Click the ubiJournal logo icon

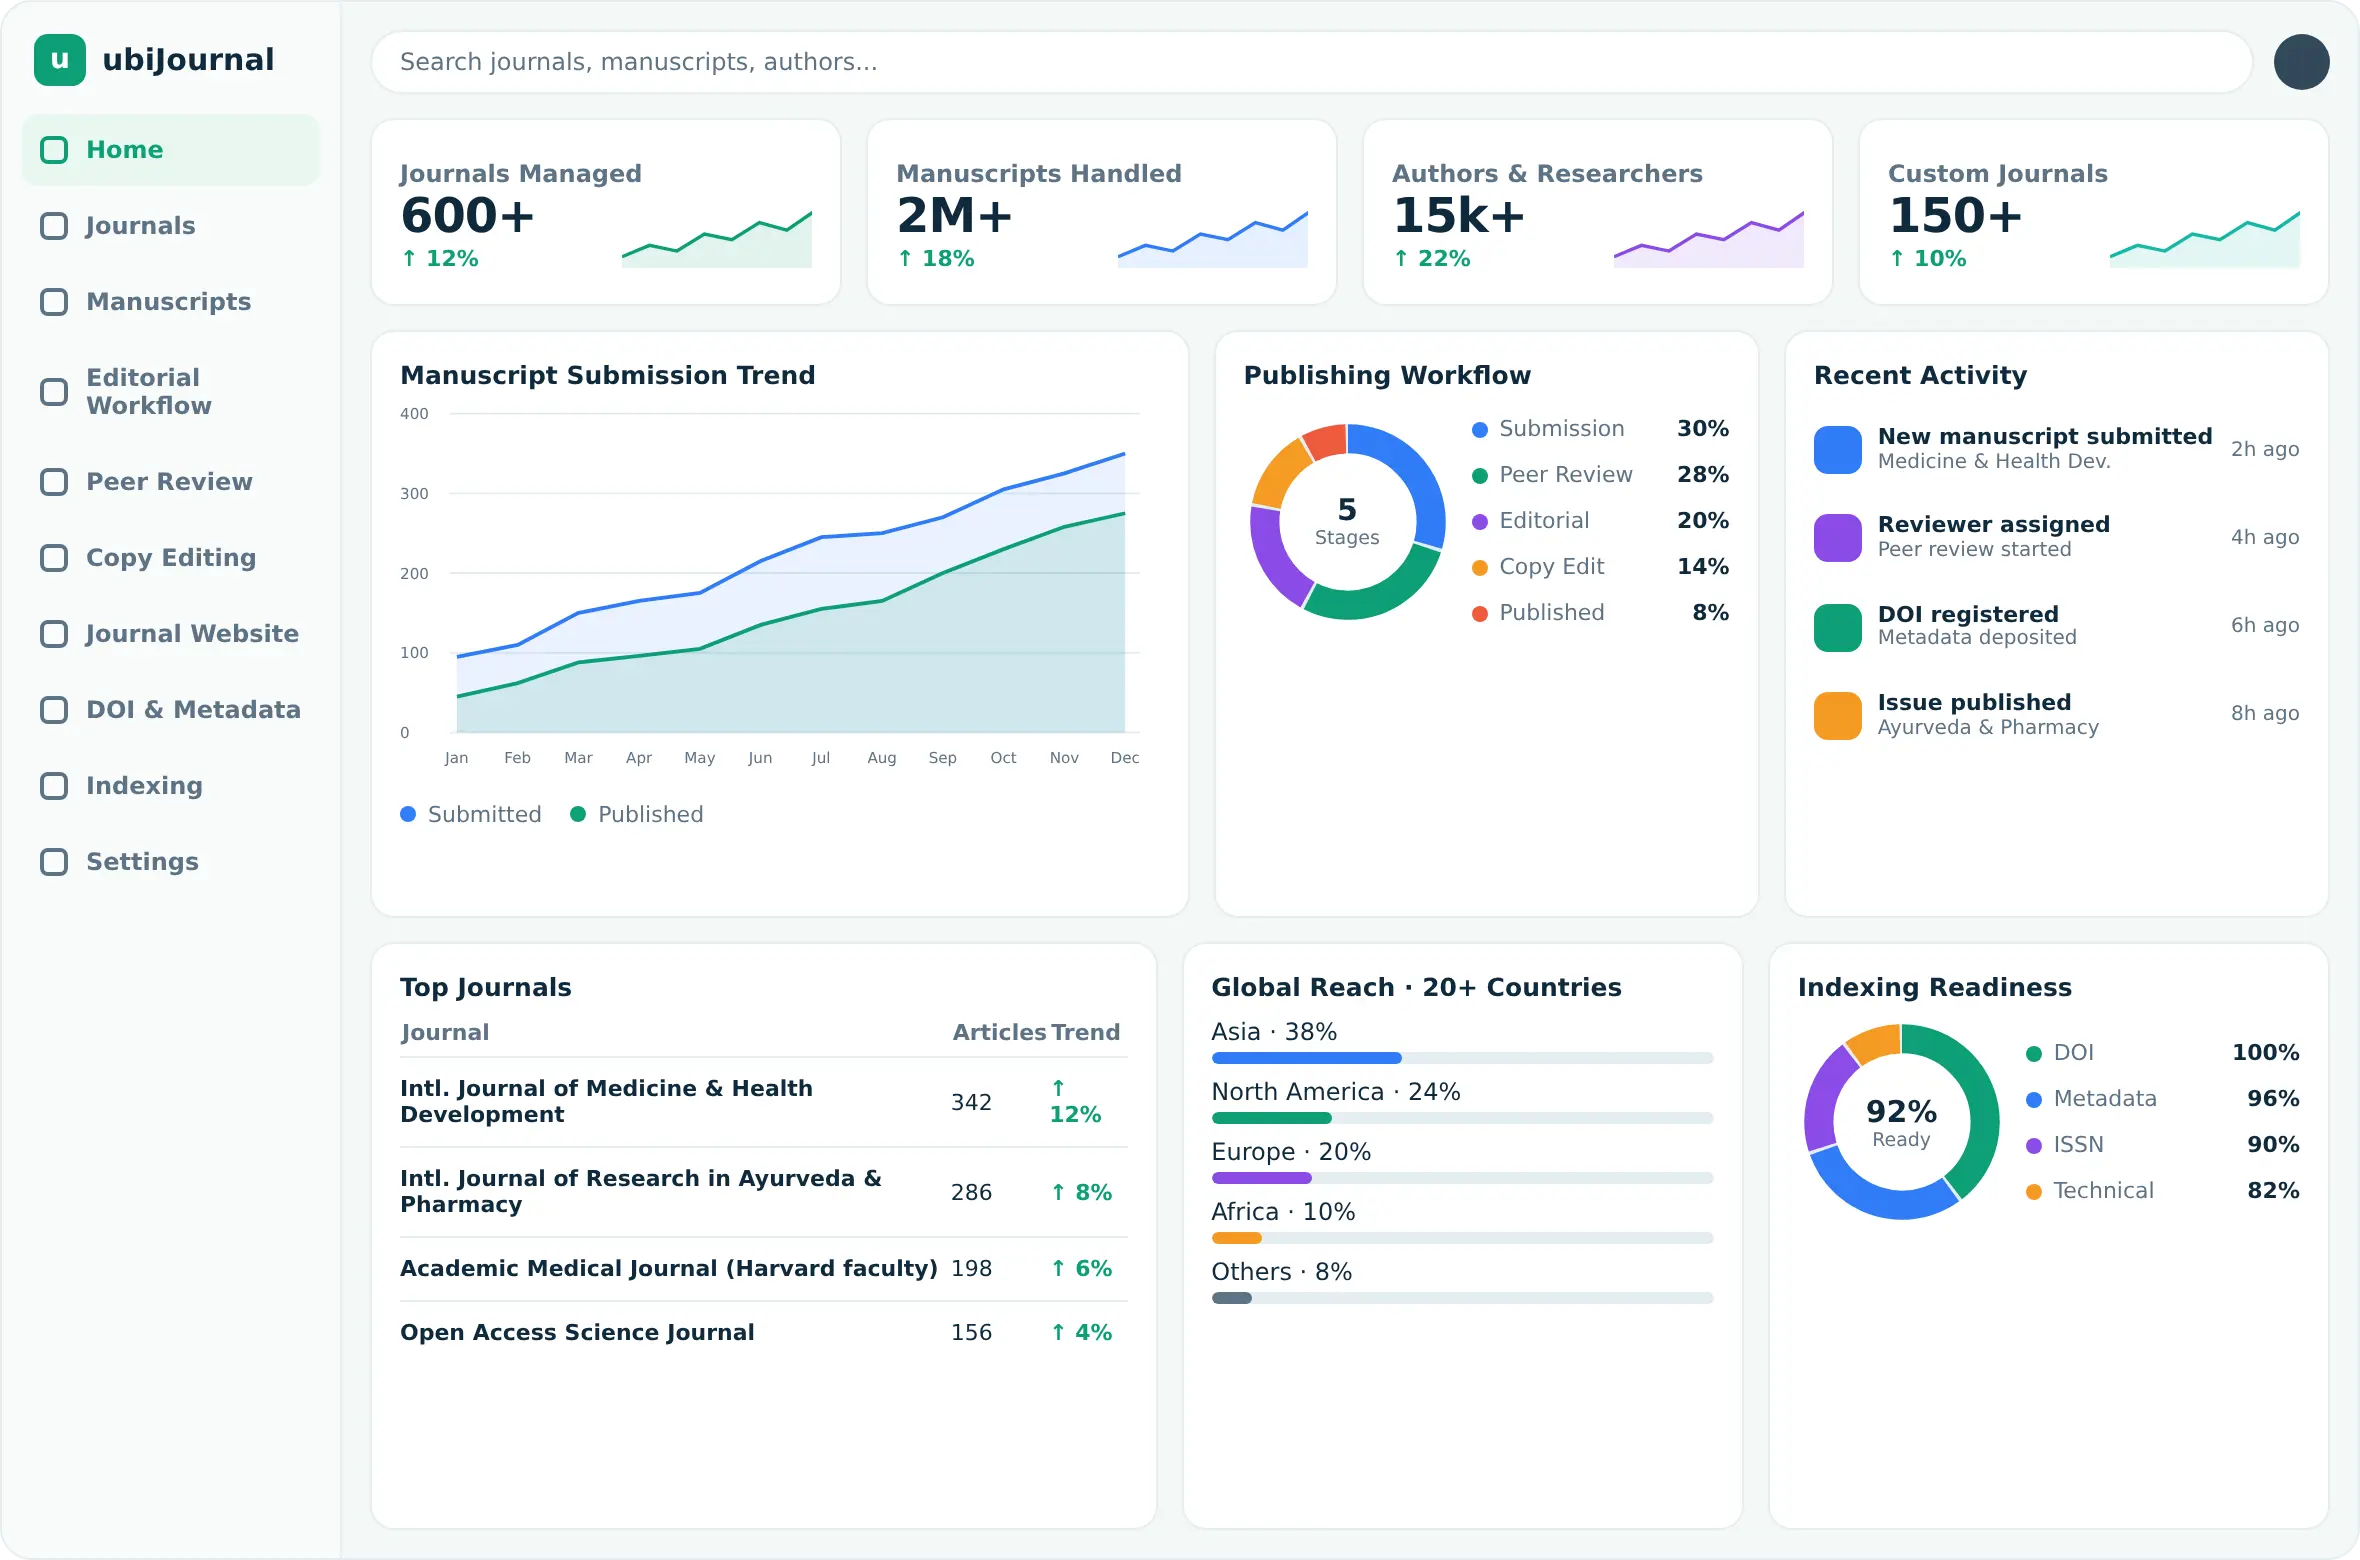60,60
